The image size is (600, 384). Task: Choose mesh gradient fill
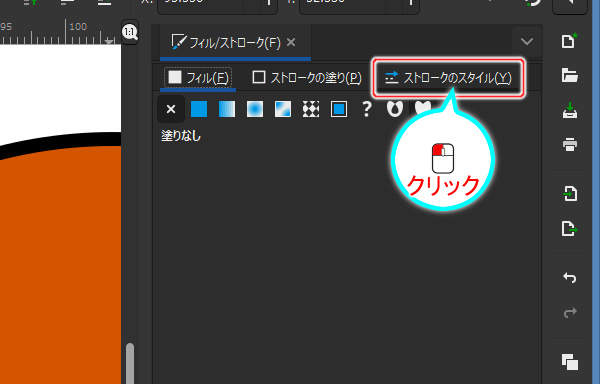point(283,109)
